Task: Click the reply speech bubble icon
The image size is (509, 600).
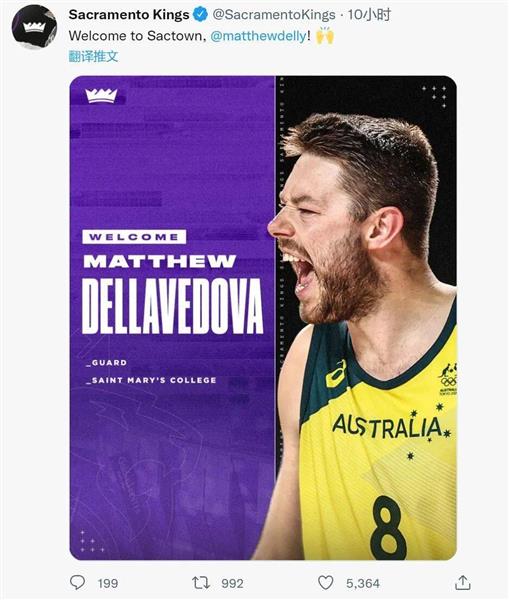Action: tap(78, 582)
